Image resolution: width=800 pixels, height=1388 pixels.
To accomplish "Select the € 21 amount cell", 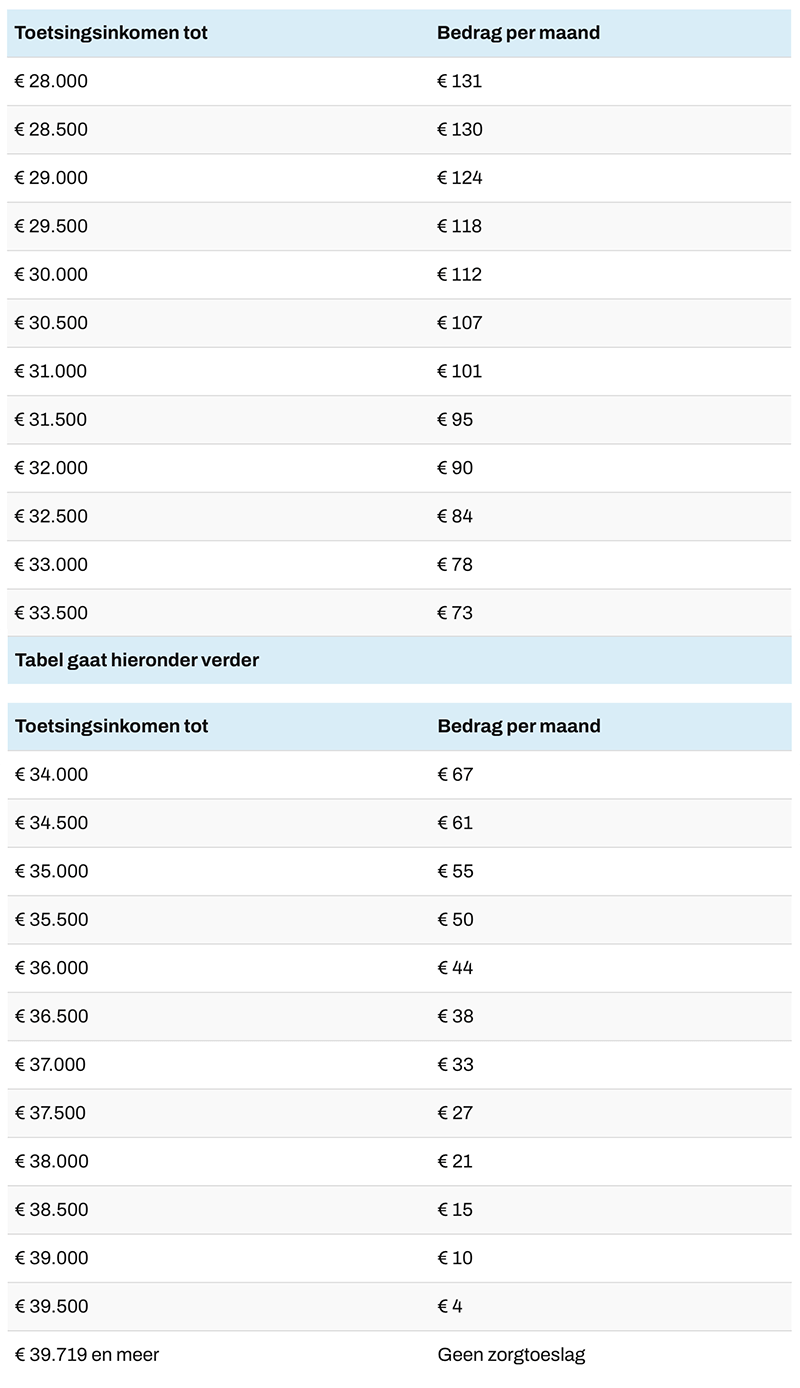I will [x=455, y=1161].
